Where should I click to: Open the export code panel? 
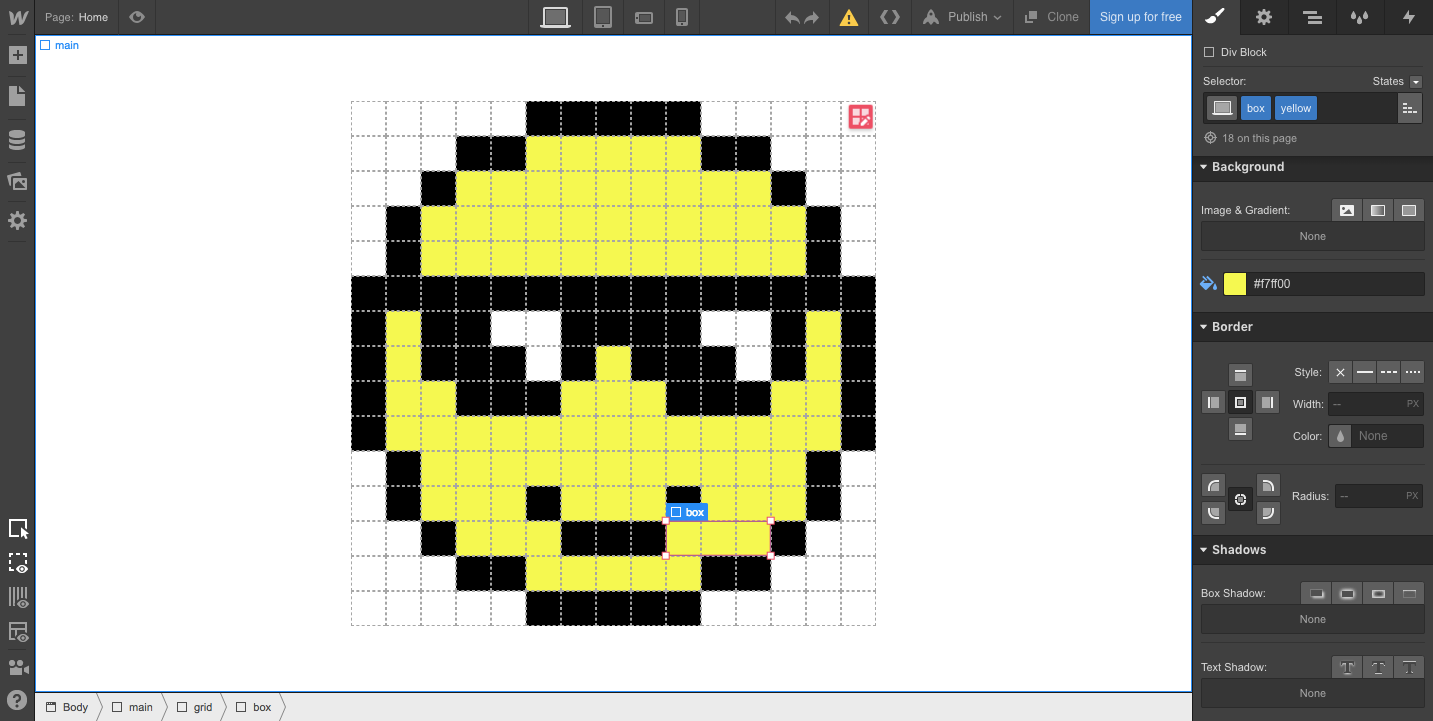(x=889, y=17)
